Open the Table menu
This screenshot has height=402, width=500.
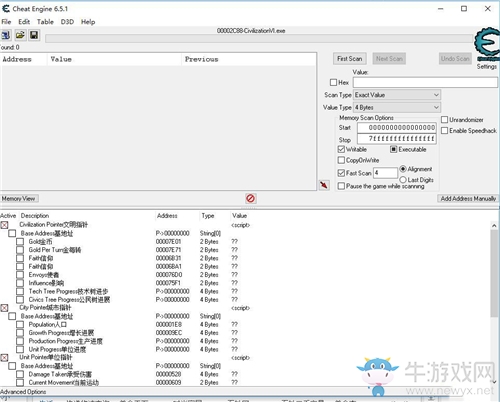45,22
